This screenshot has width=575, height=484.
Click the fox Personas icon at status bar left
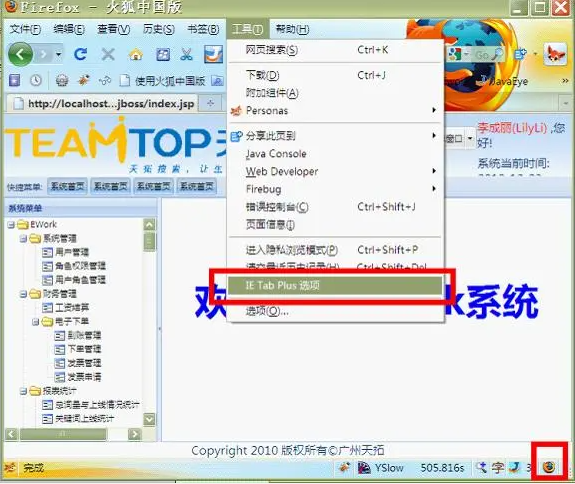click(x=10, y=468)
